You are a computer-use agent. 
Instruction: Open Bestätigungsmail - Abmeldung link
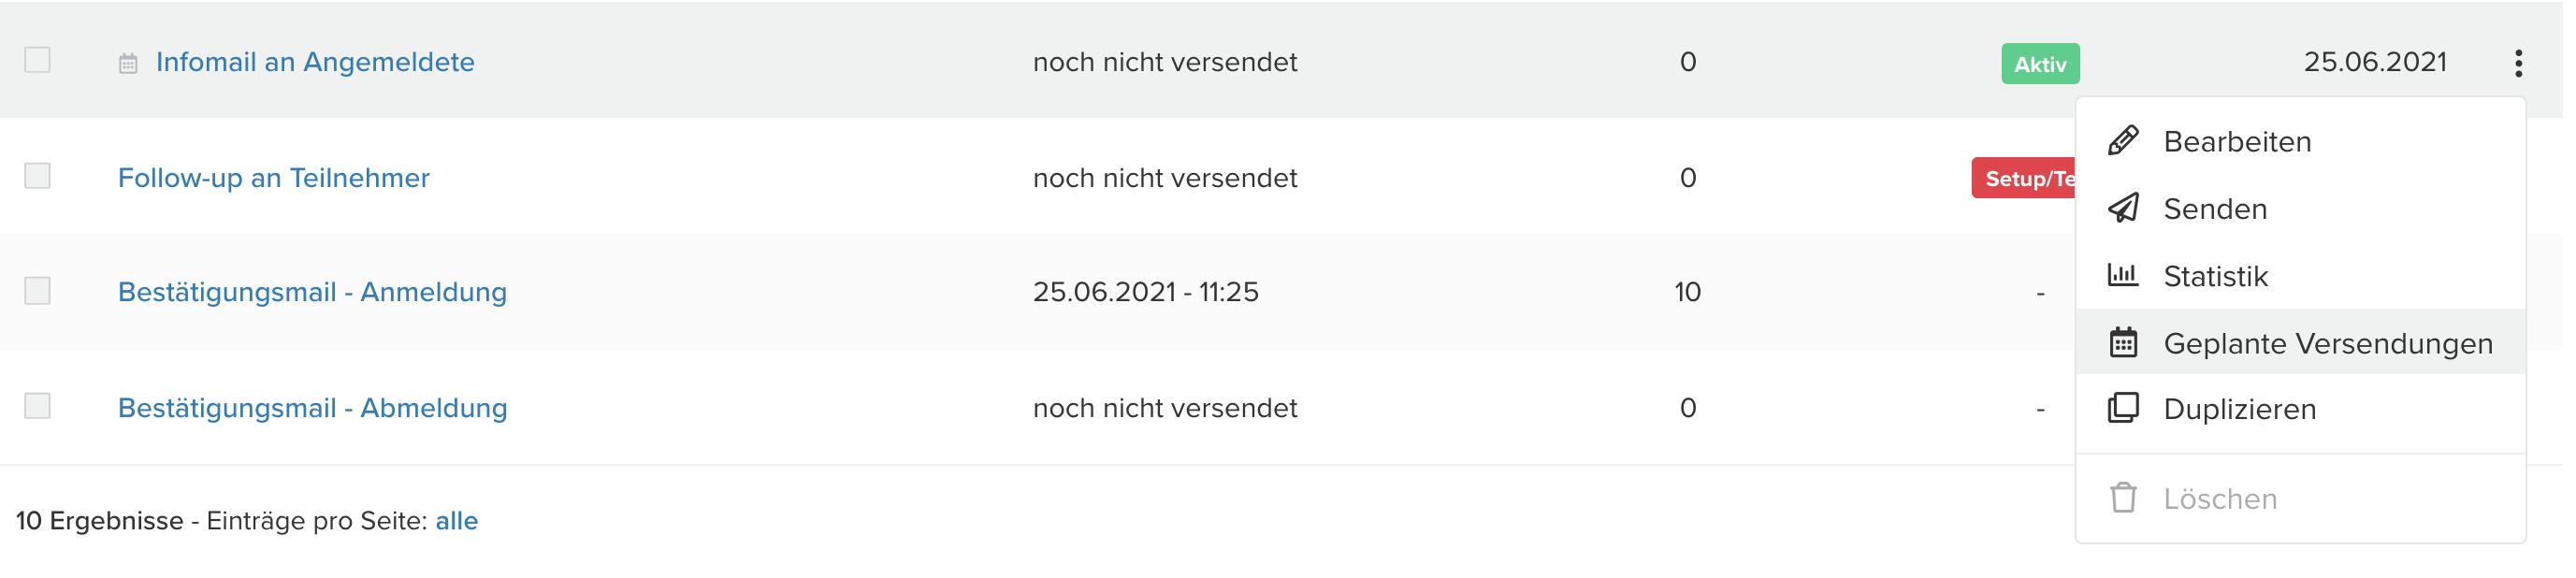click(312, 408)
